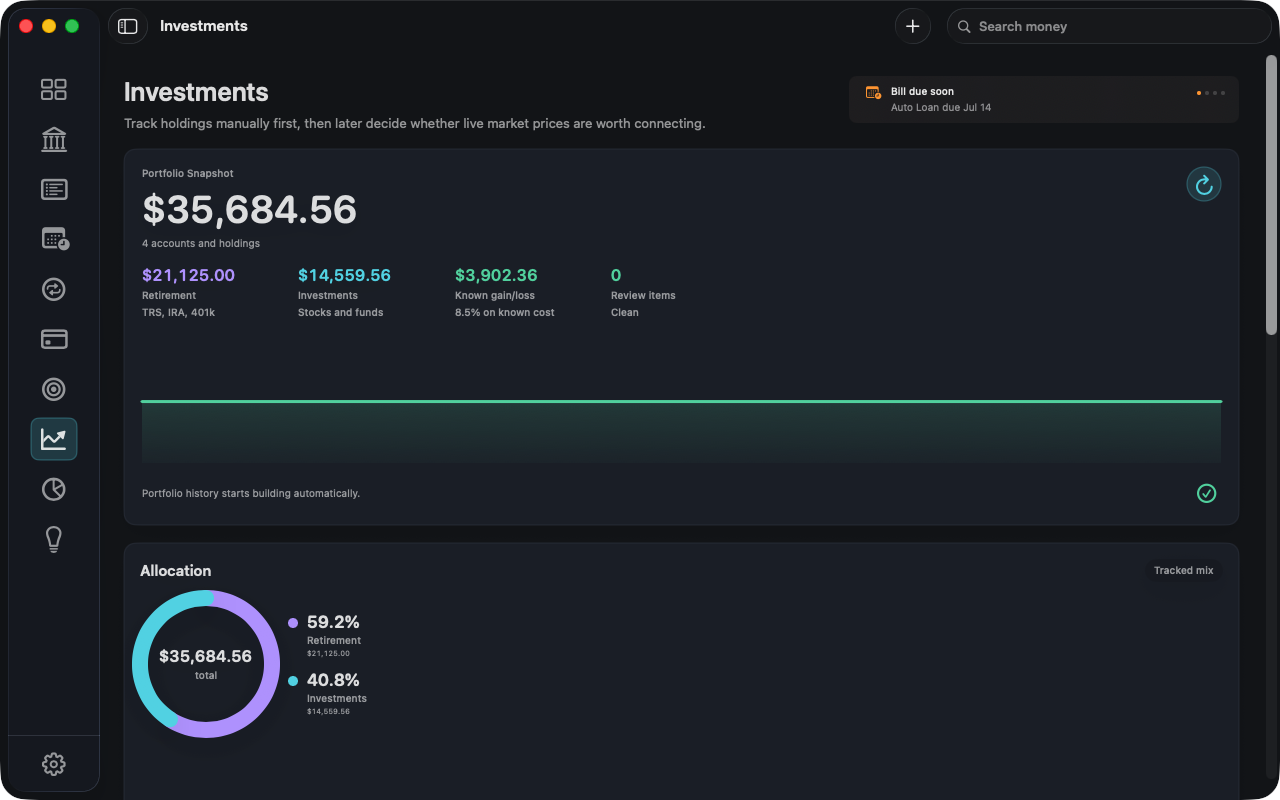Click the bill due calendar icon
1280x800 pixels.
point(873,92)
